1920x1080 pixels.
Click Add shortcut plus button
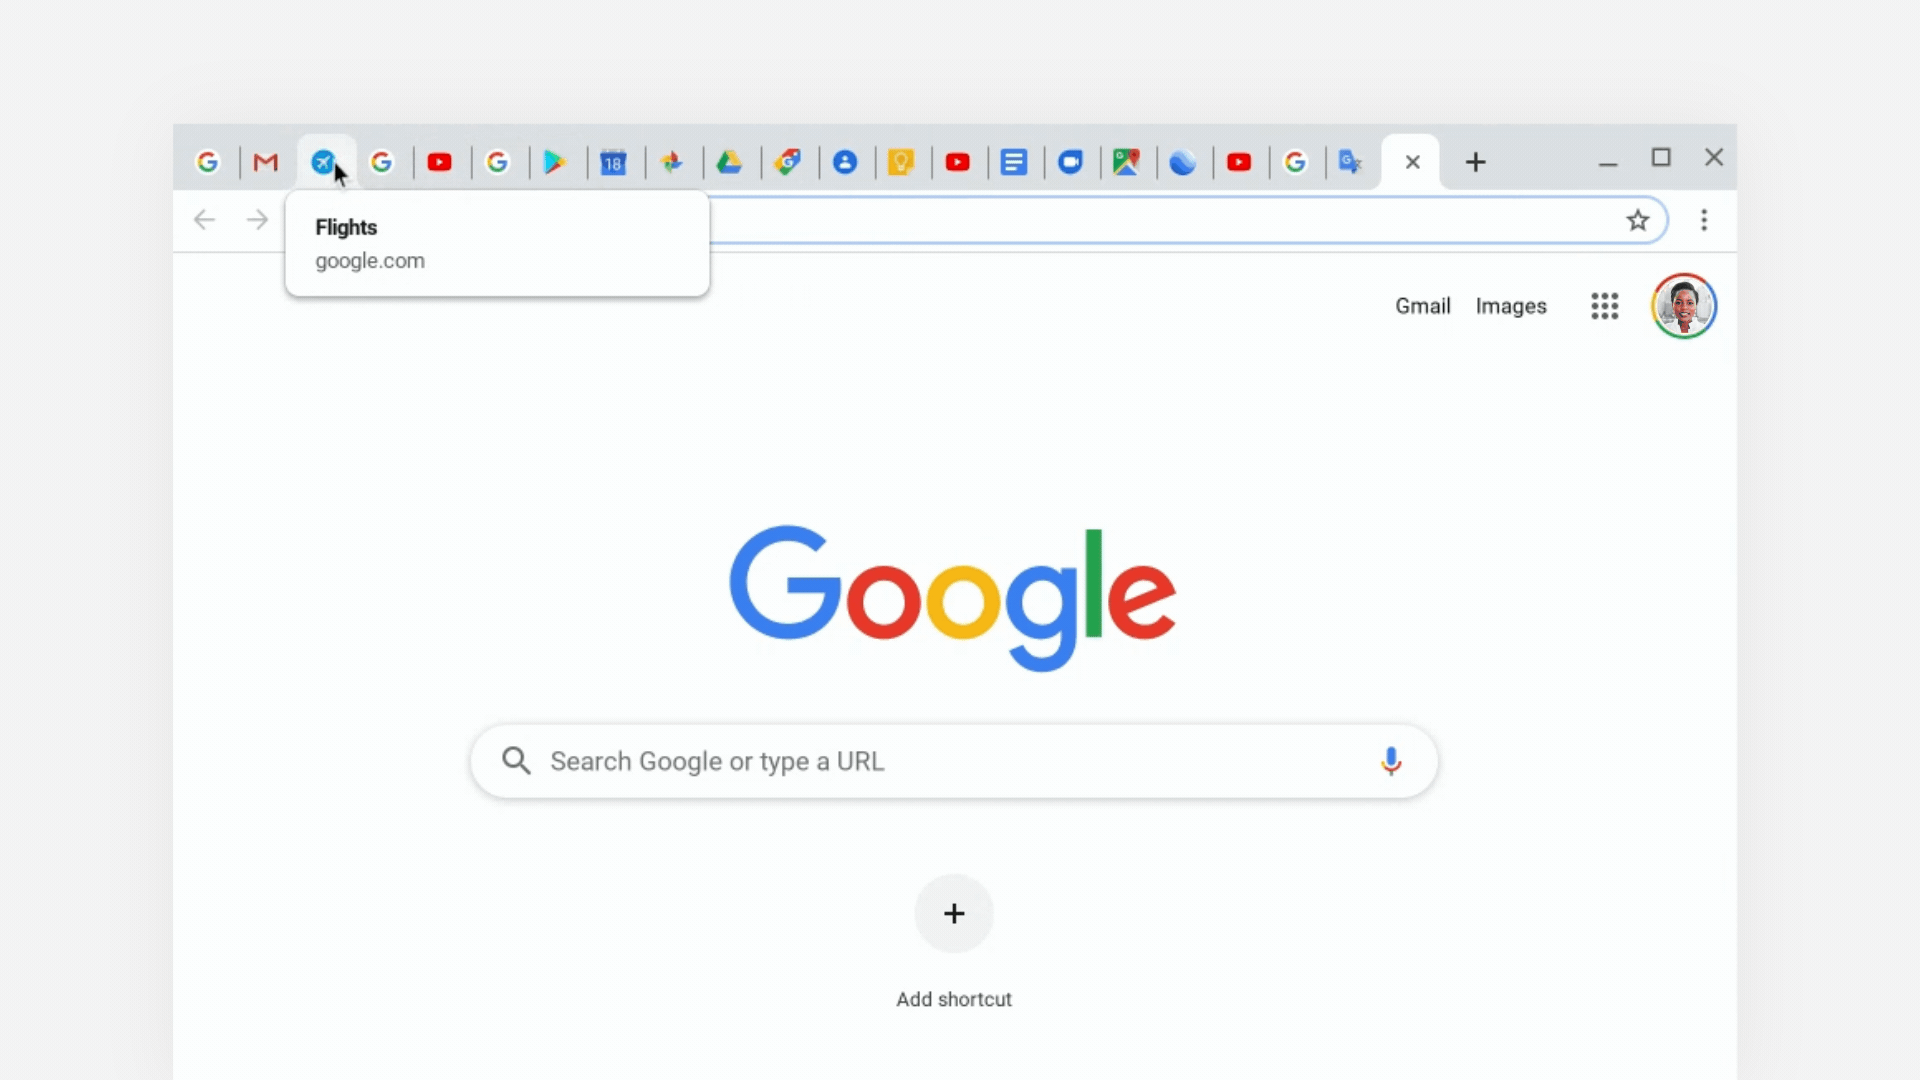(953, 913)
